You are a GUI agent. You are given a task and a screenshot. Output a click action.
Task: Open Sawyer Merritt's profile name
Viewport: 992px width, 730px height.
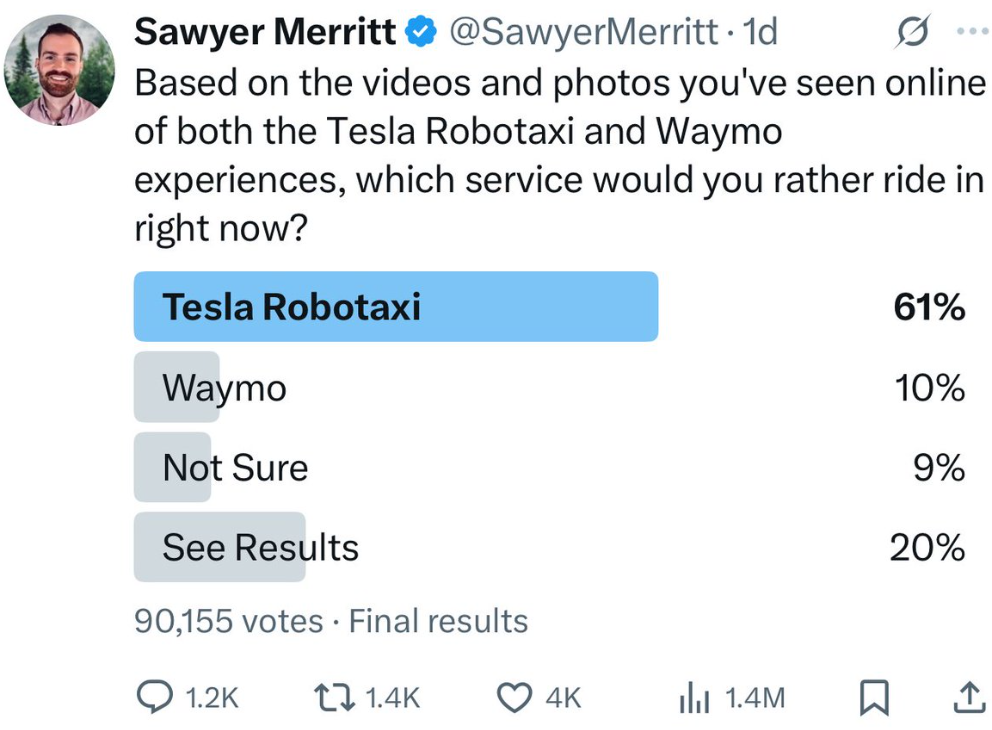click(264, 33)
